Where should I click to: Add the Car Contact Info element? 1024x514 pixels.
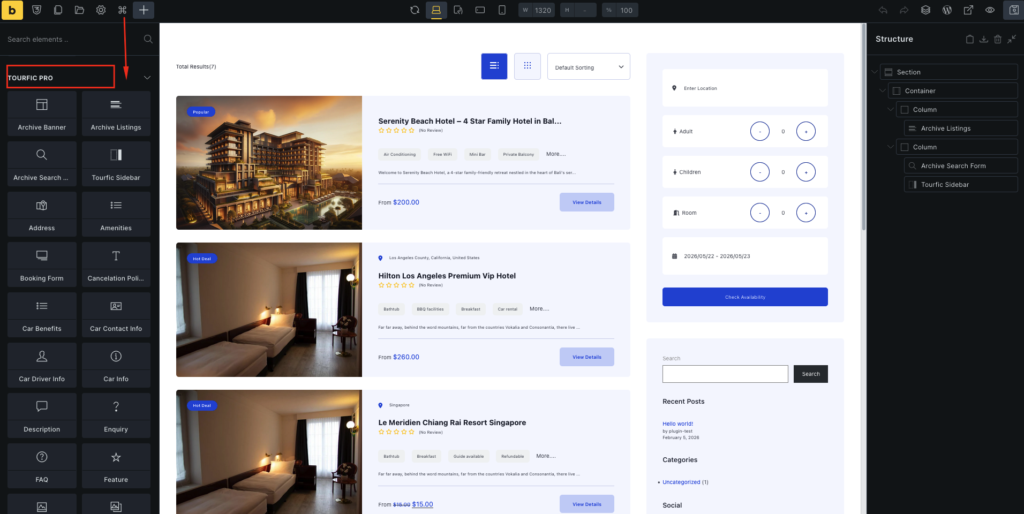(x=116, y=314)
